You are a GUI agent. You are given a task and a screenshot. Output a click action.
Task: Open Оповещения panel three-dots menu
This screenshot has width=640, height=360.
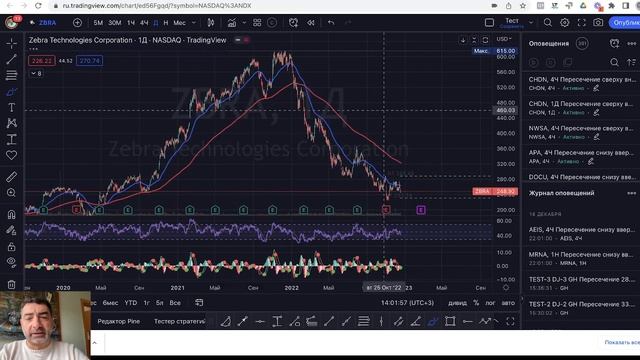coord(631,43)
